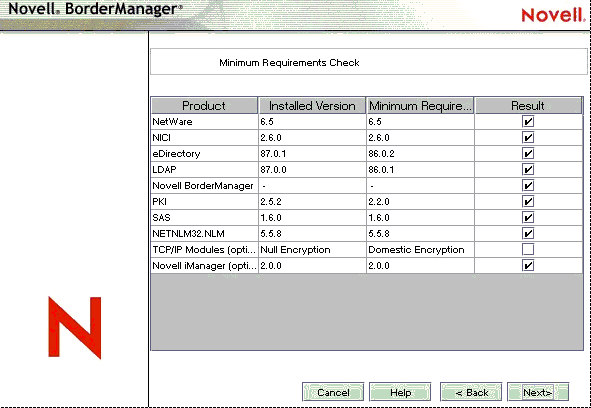Image resolution: width=591 pixels, height=408 pixels.
Task: Click the Minimum Requirements Check title
Action: [x=289, y=63]
